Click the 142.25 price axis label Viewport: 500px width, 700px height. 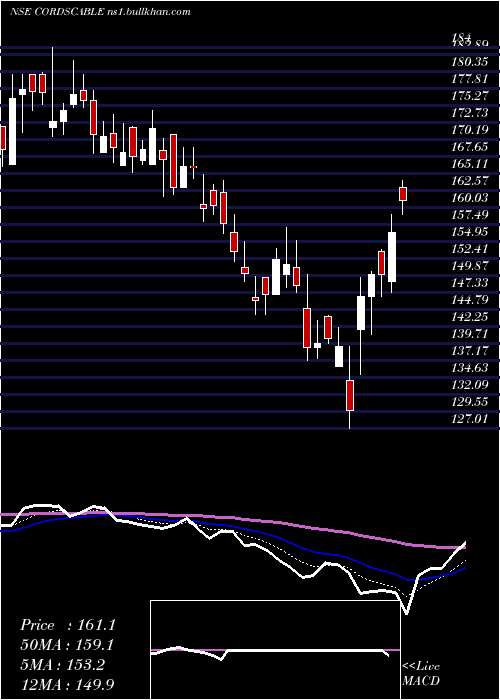tap(469, 317)
